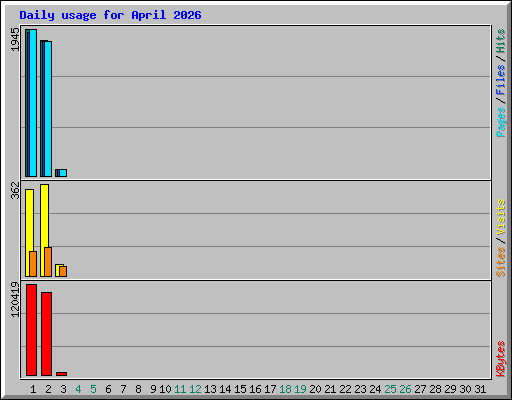Click day label 8 on the x-axis
Viewport: 512px width, 400px height.
tap(138, 389)
